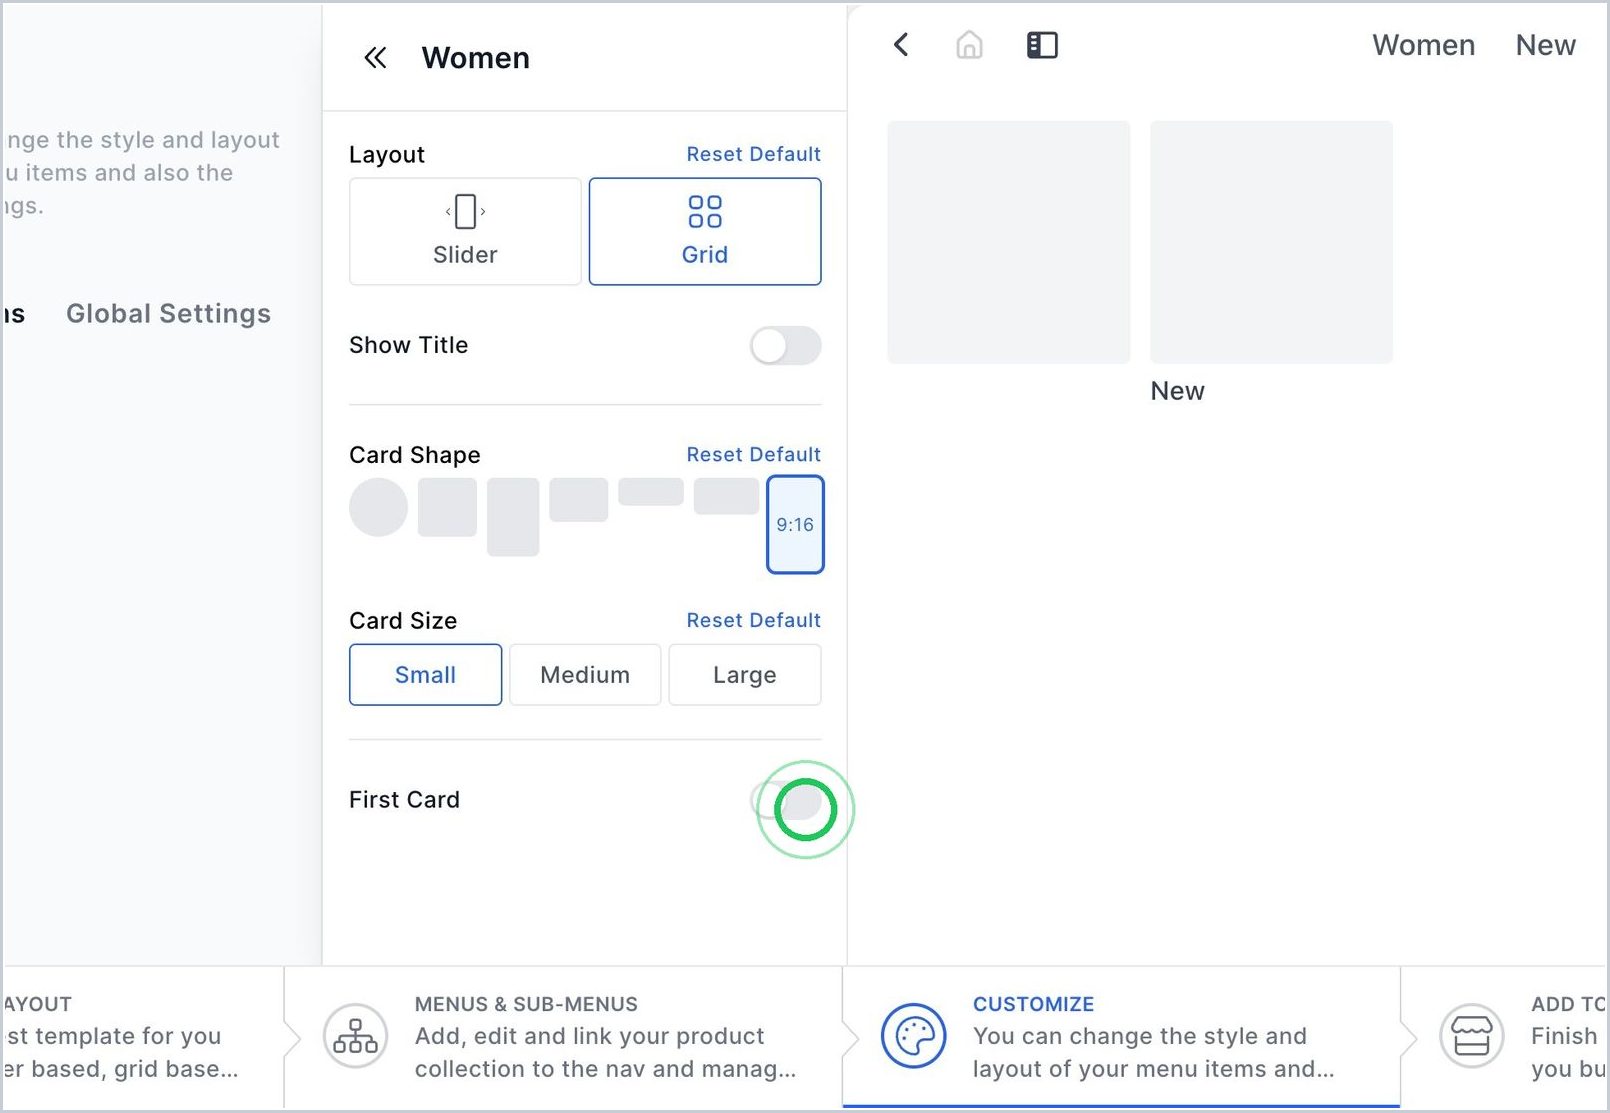Select New in the preview nav bar
1610x1113 pixels.
pos(1545,45)
